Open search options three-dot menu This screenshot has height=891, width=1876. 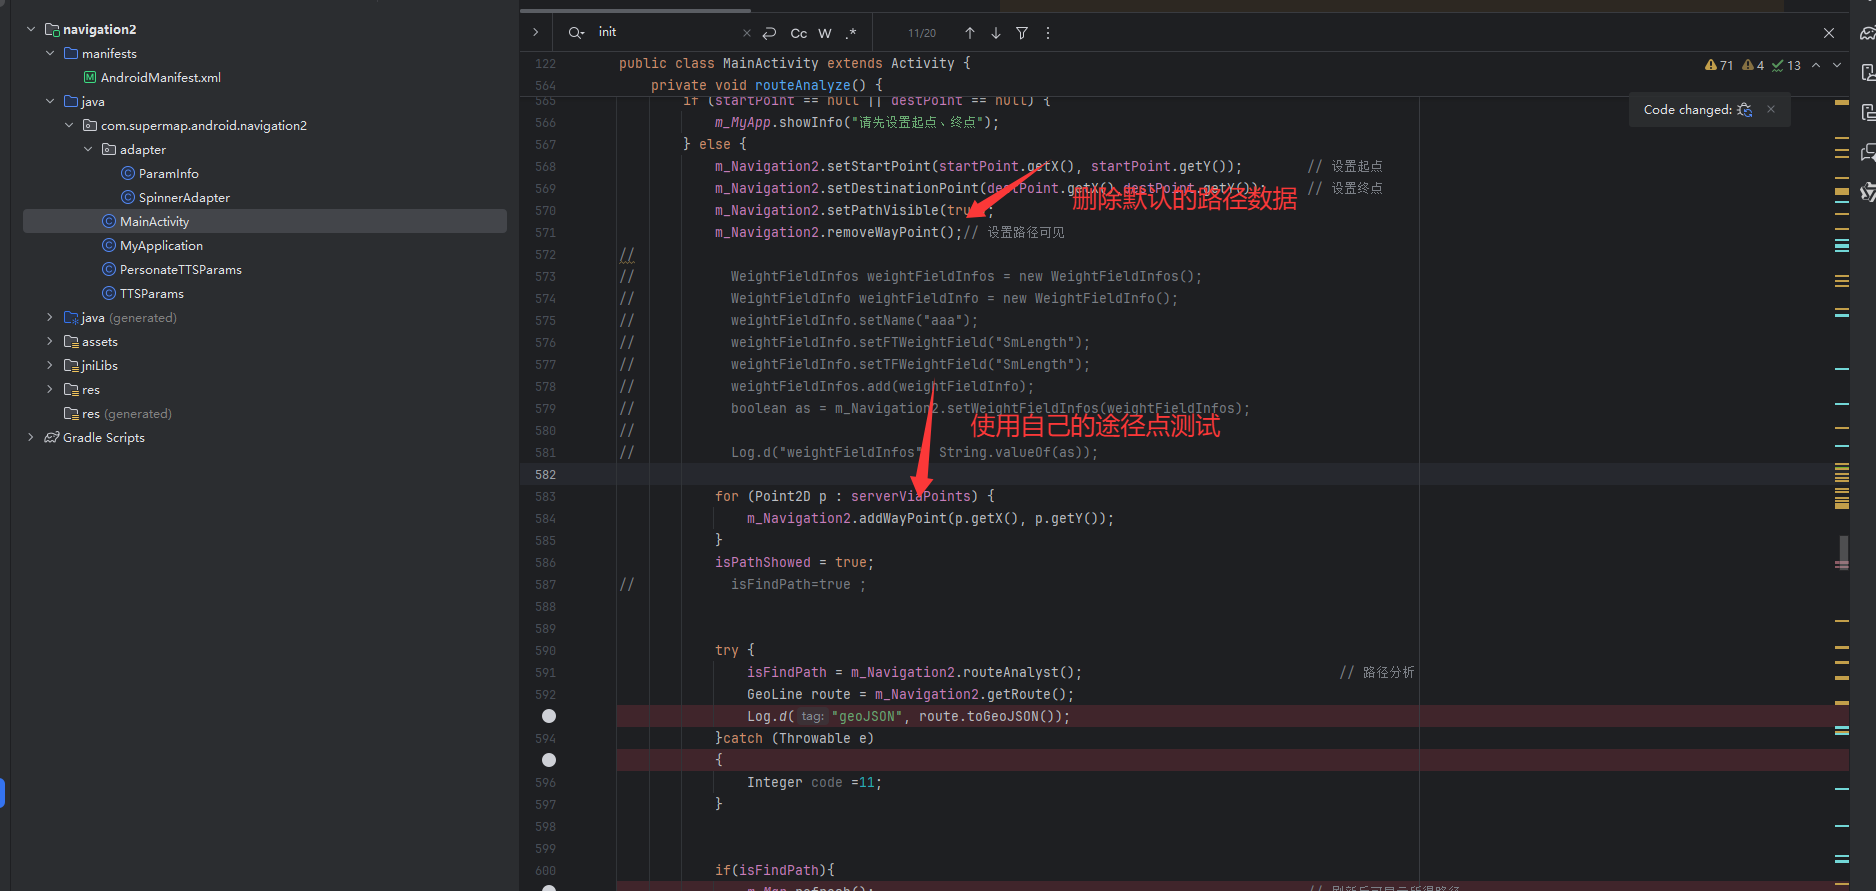[x=1048, y=33]
